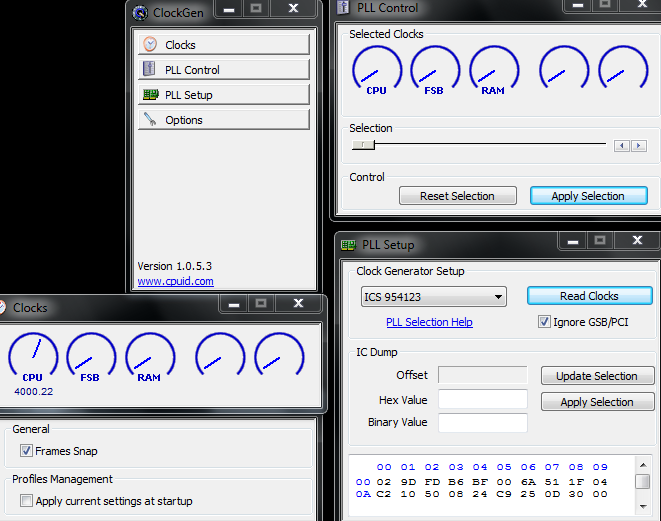Open PLL Setup from ClockGen menu
Screen dimensions: 661x521
pos(224,95)
